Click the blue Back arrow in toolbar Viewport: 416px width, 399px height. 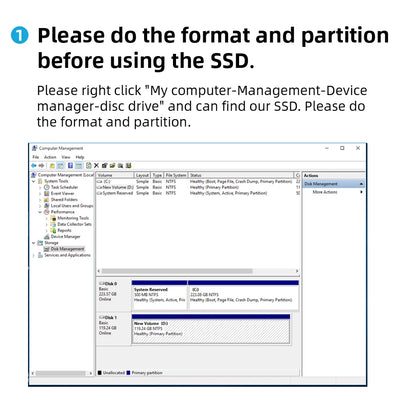tap(34, 165)
